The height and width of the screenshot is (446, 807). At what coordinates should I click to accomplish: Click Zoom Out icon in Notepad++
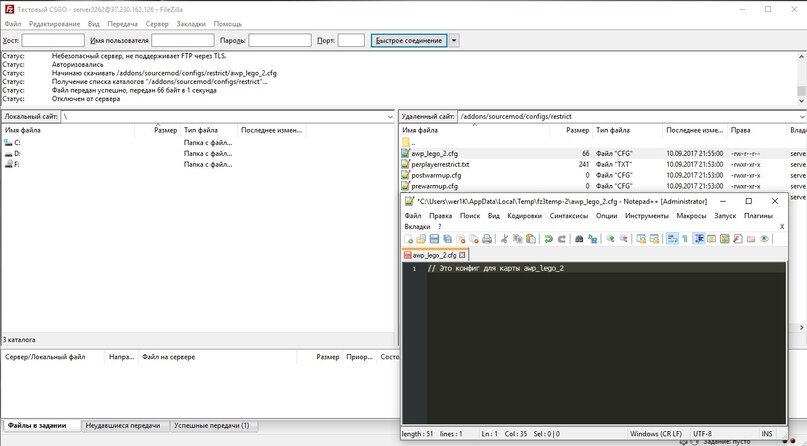pyautogui.click(x=623, y=239)
